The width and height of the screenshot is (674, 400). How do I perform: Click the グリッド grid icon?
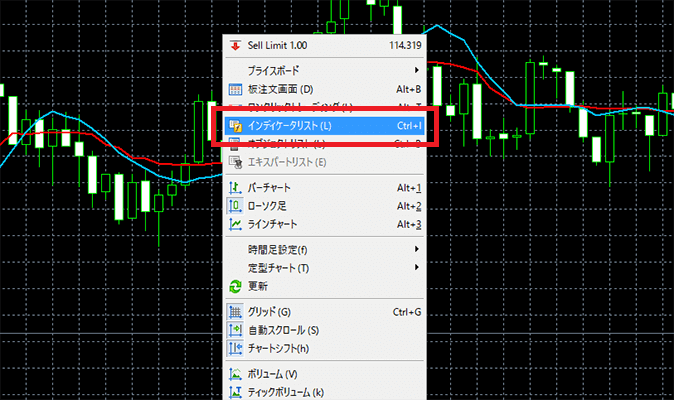[x=235, y=312]
